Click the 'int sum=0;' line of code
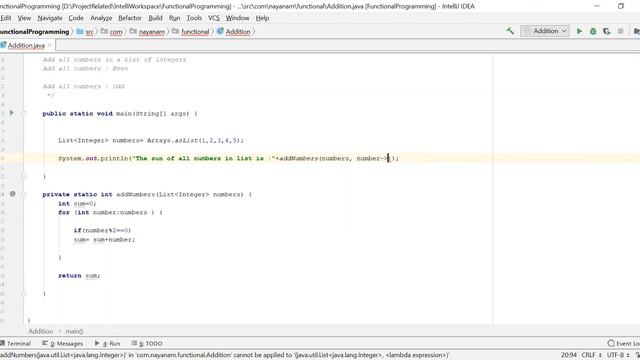 click(x=77, y=203)
